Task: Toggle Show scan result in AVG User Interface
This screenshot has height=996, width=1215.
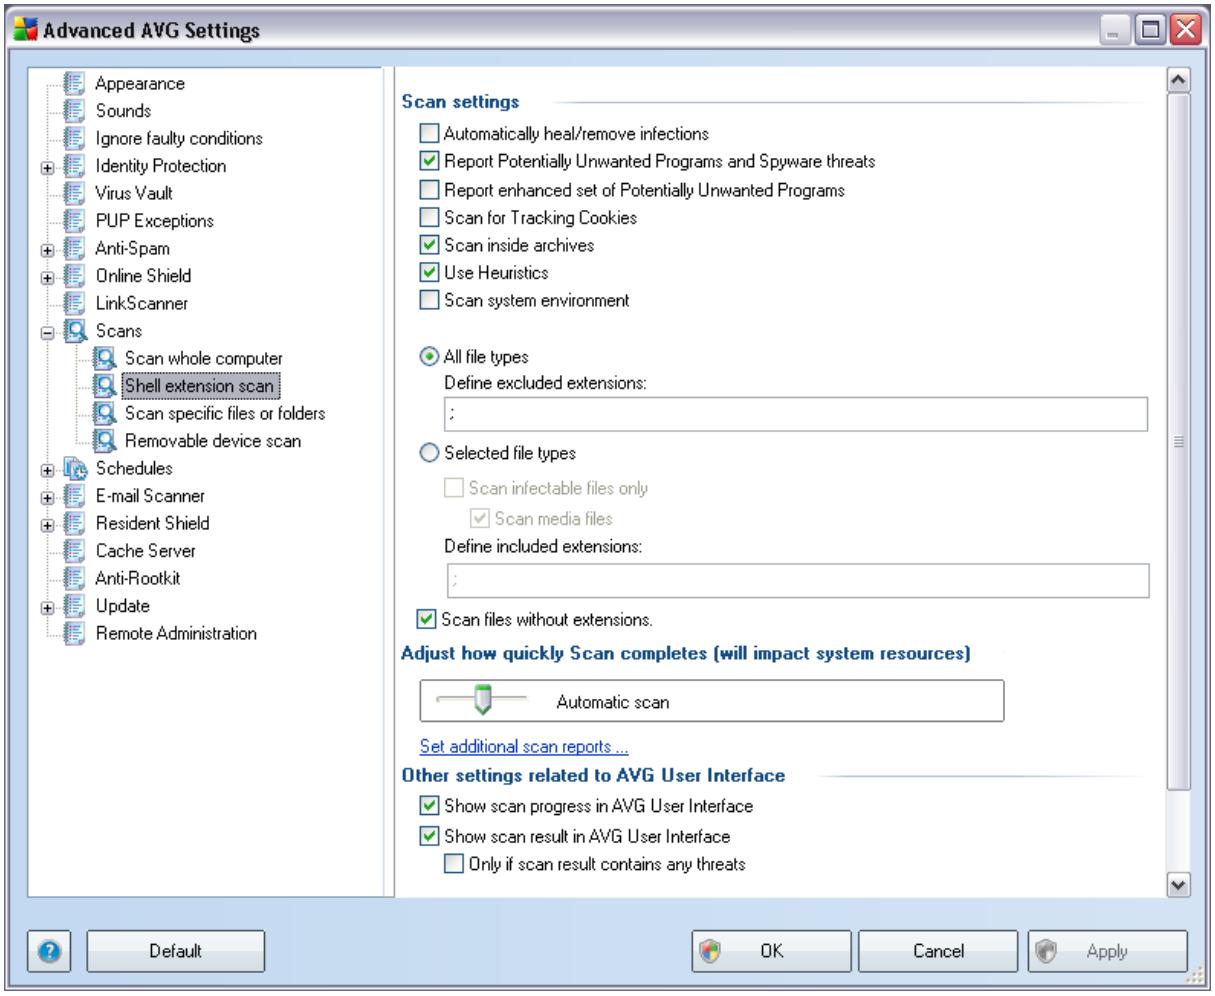Action: click(x=429, y=836)
